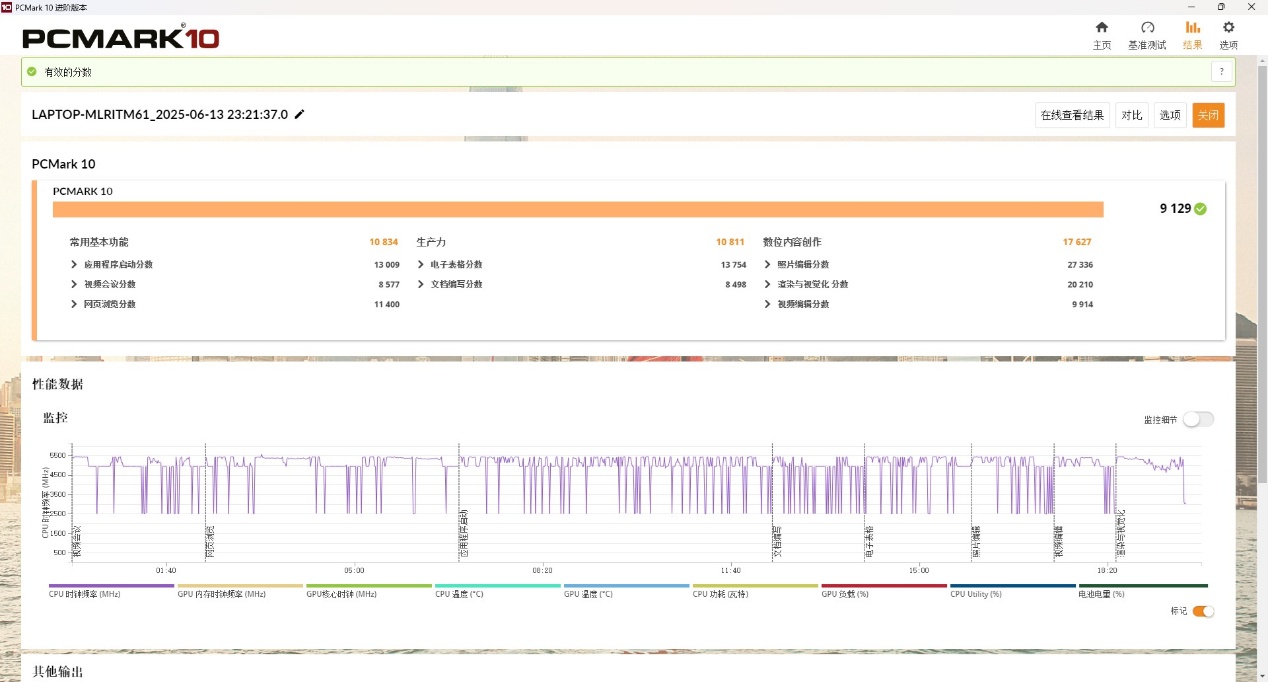The image size is (1268, 682).
Task: Toggle the 标记 markers switch
Action: pyautogui.click(x=1203, y=611)
